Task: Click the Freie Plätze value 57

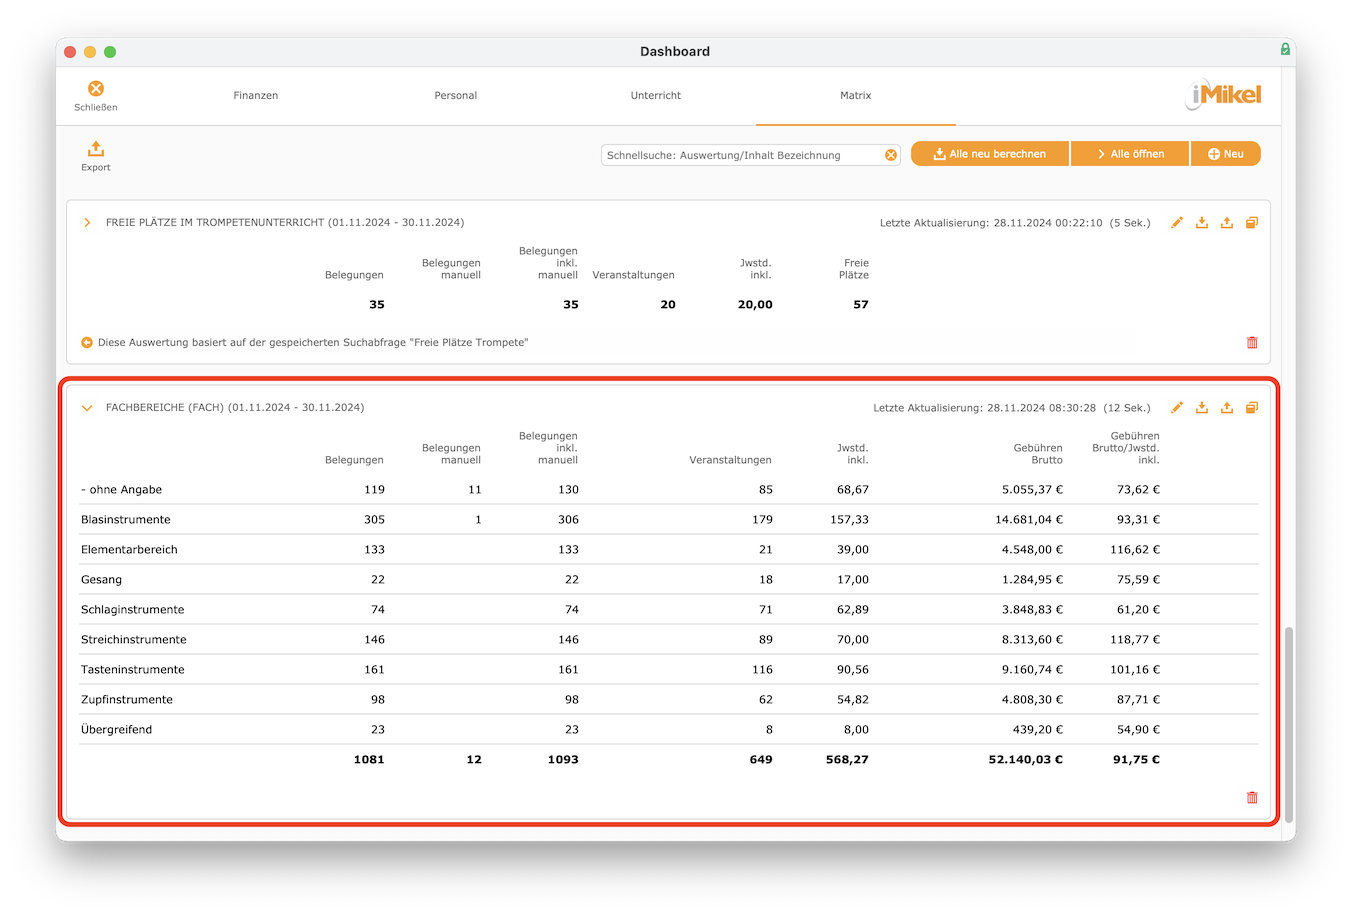Action: [x=861, y=305]
